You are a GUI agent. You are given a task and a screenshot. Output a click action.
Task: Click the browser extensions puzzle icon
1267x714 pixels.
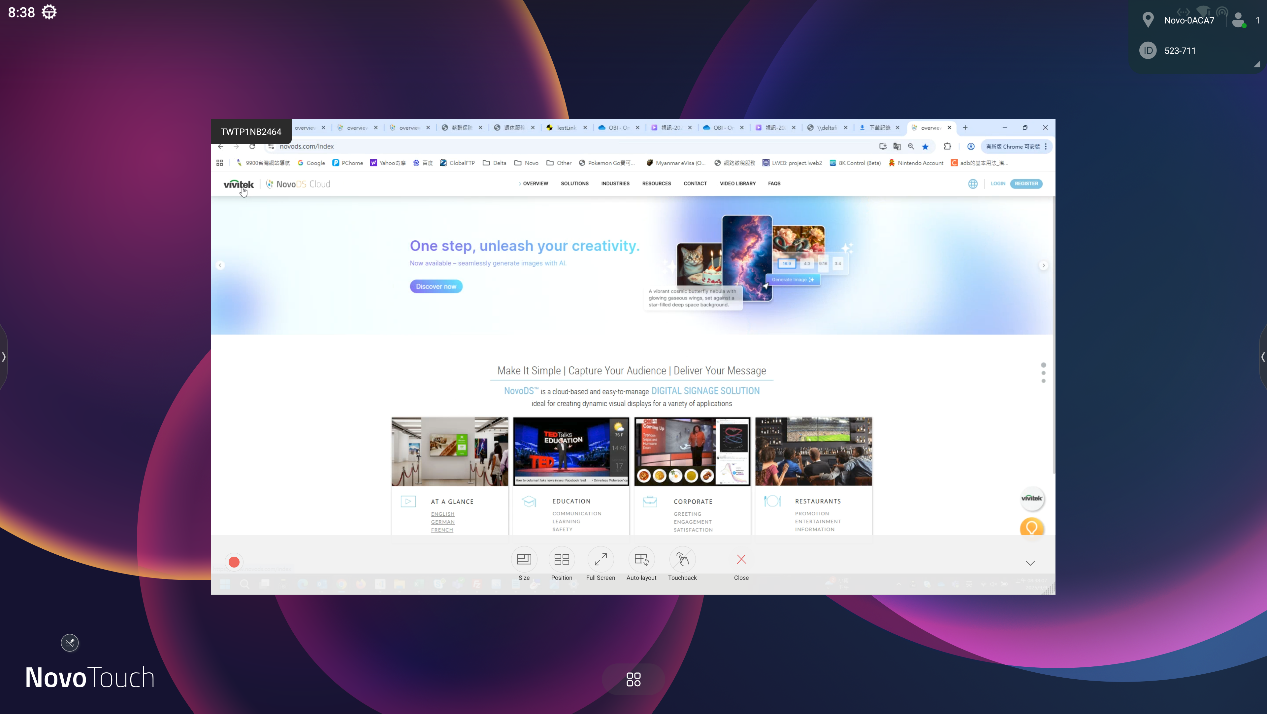coord(947,146)
